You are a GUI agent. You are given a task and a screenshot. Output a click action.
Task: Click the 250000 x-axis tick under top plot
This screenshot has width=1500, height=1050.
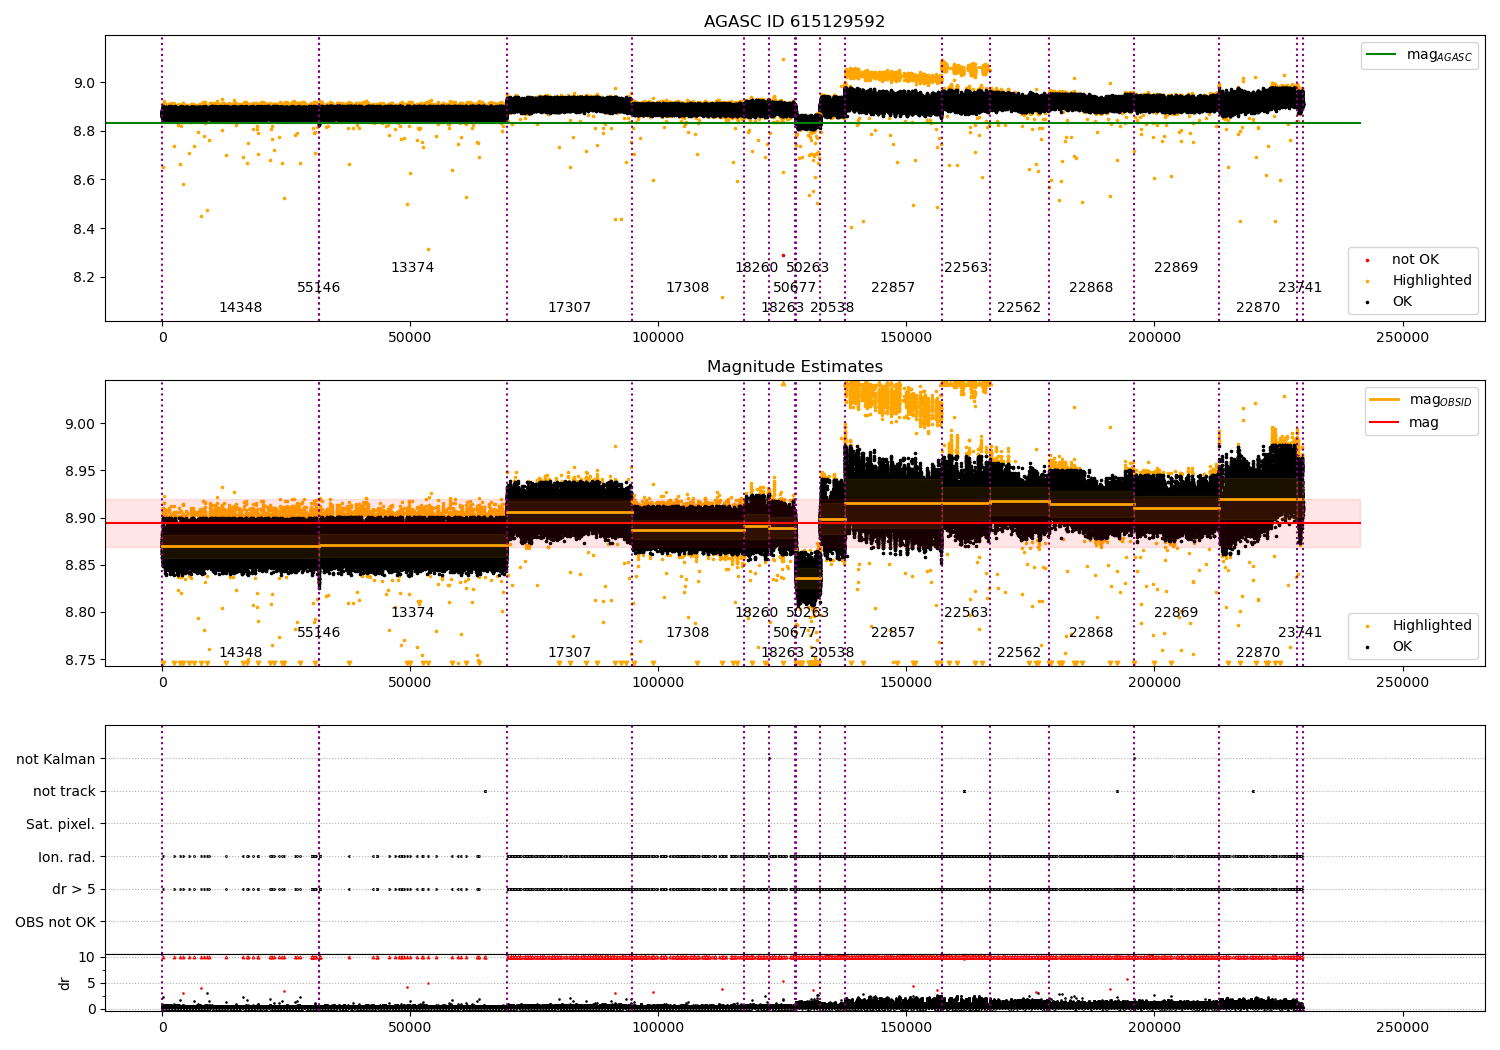tap(1402, 338)
